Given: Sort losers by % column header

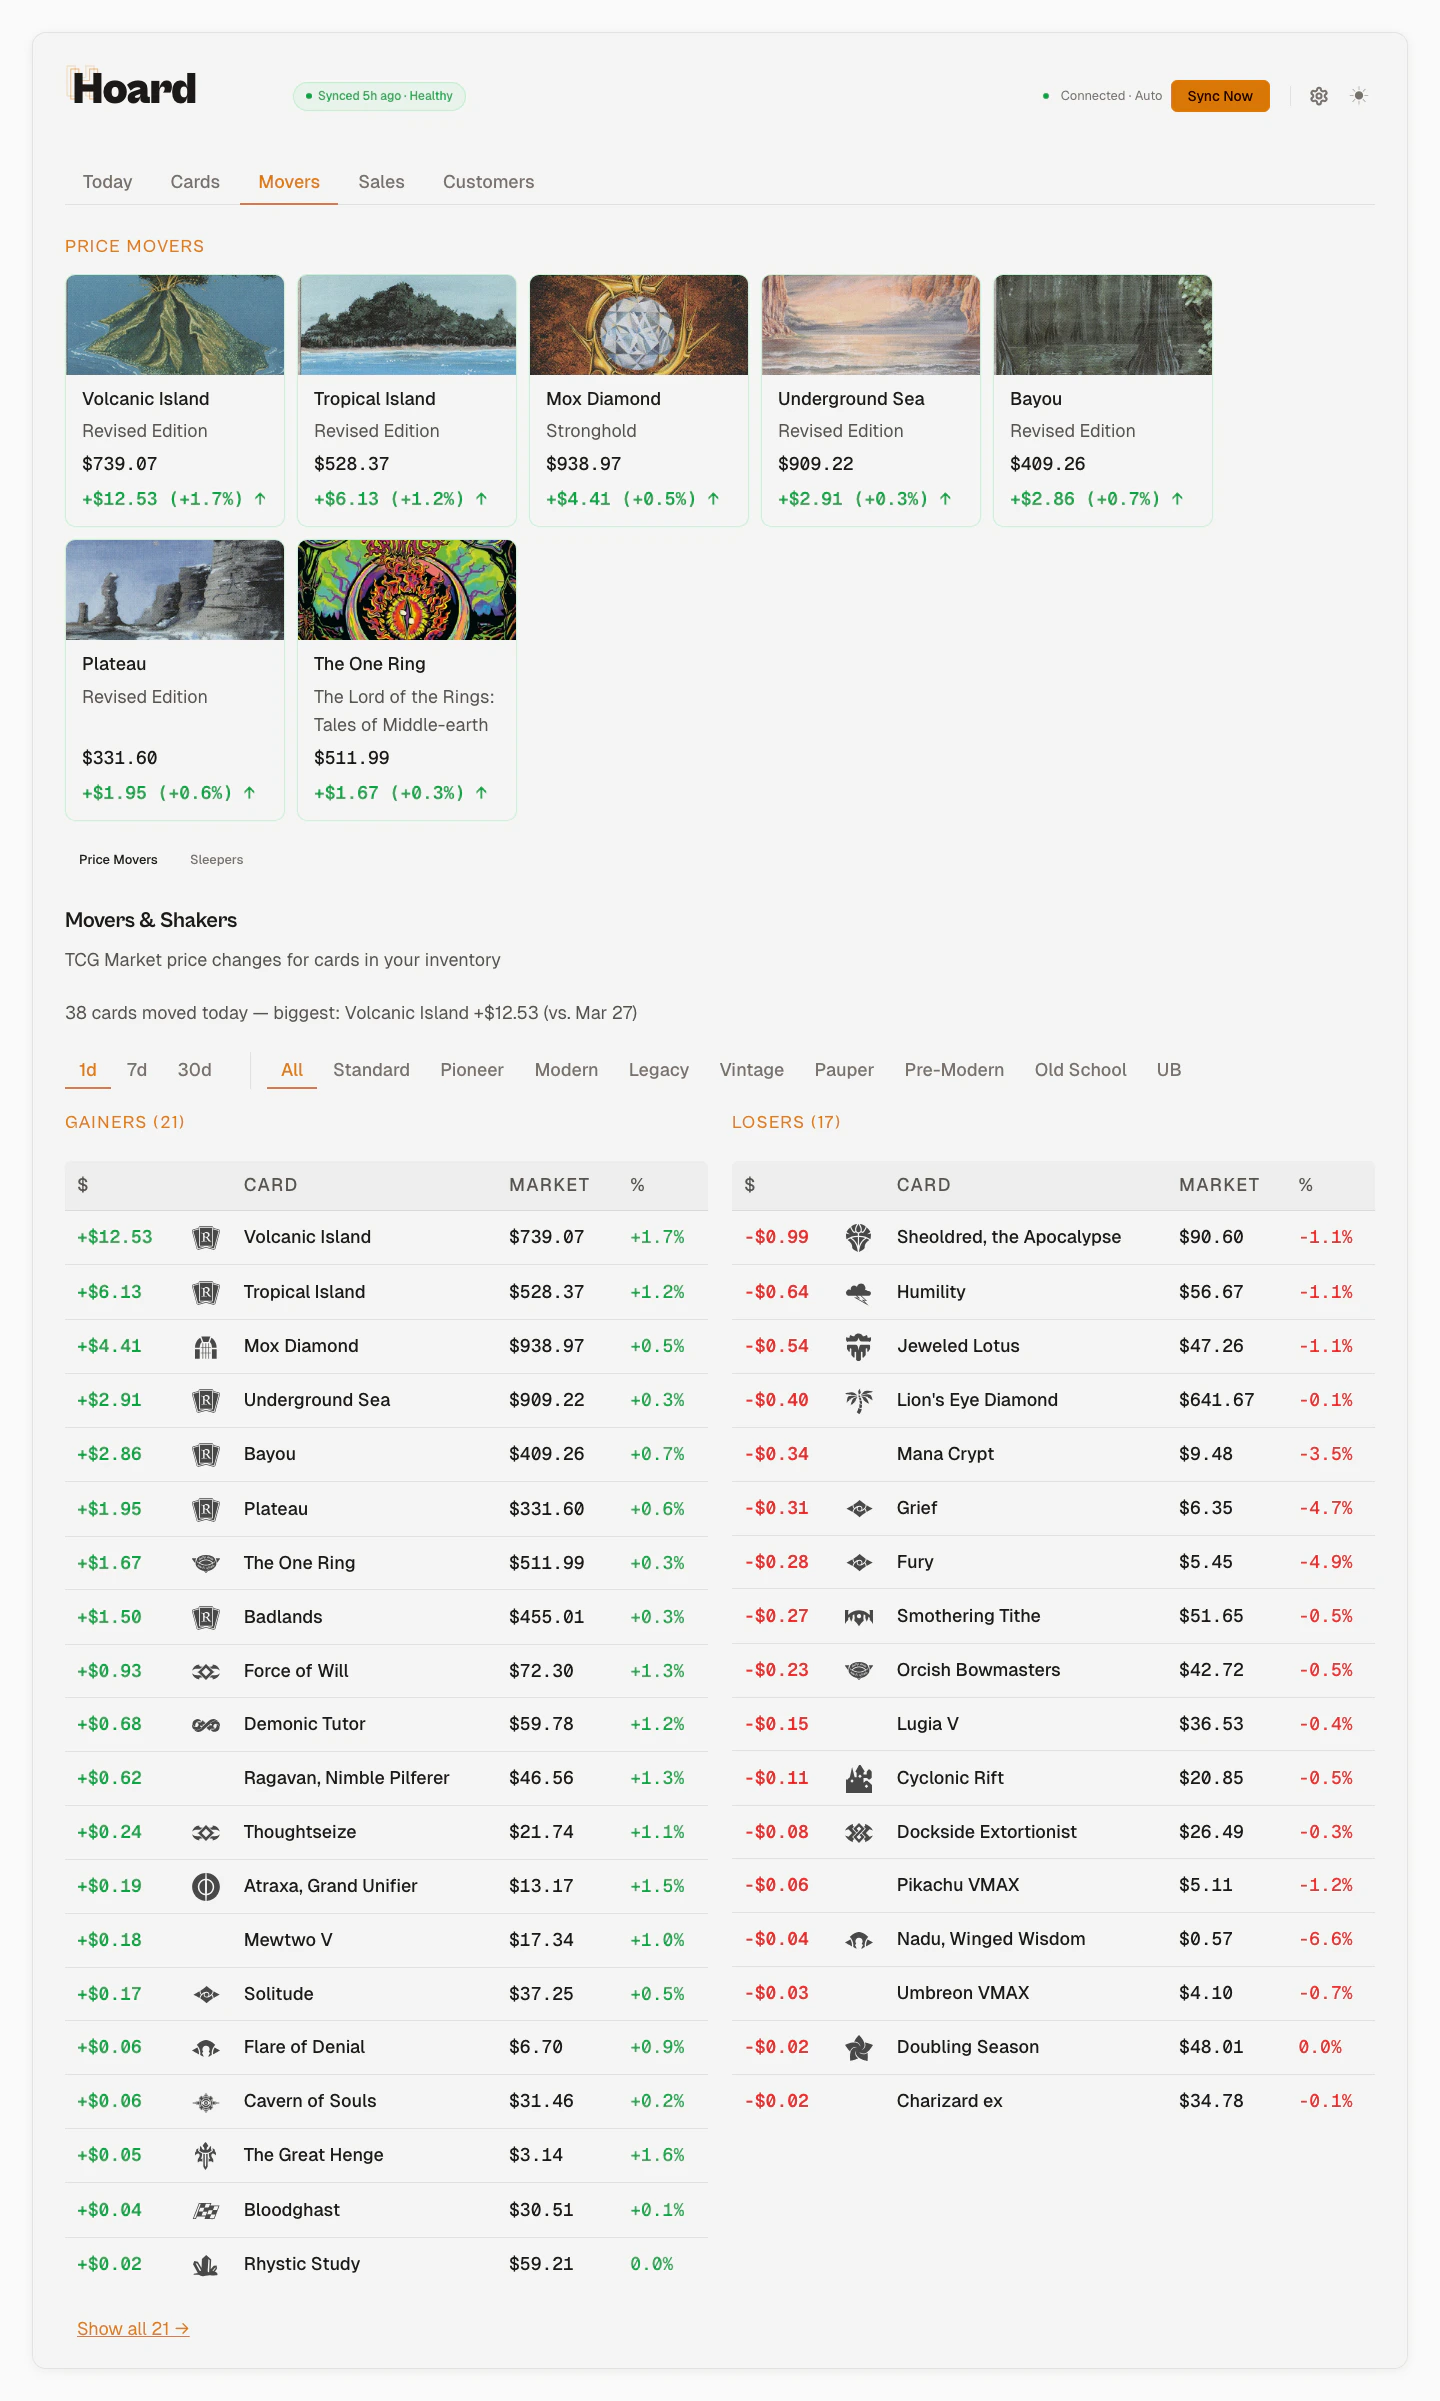Looking at the screenshot, I should (x=1305, y=1185).
